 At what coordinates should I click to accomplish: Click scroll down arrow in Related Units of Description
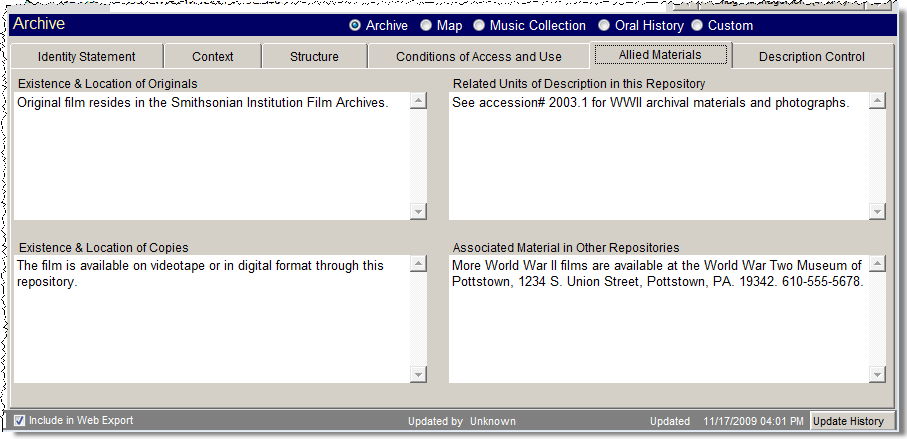[x=877, y=212]
